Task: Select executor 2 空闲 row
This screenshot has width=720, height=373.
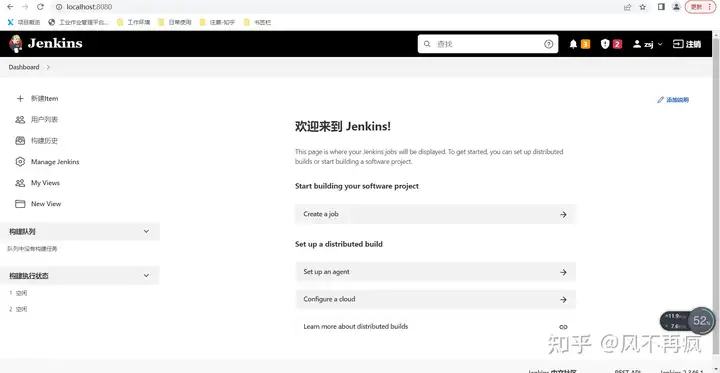Action: click(18, 309)
